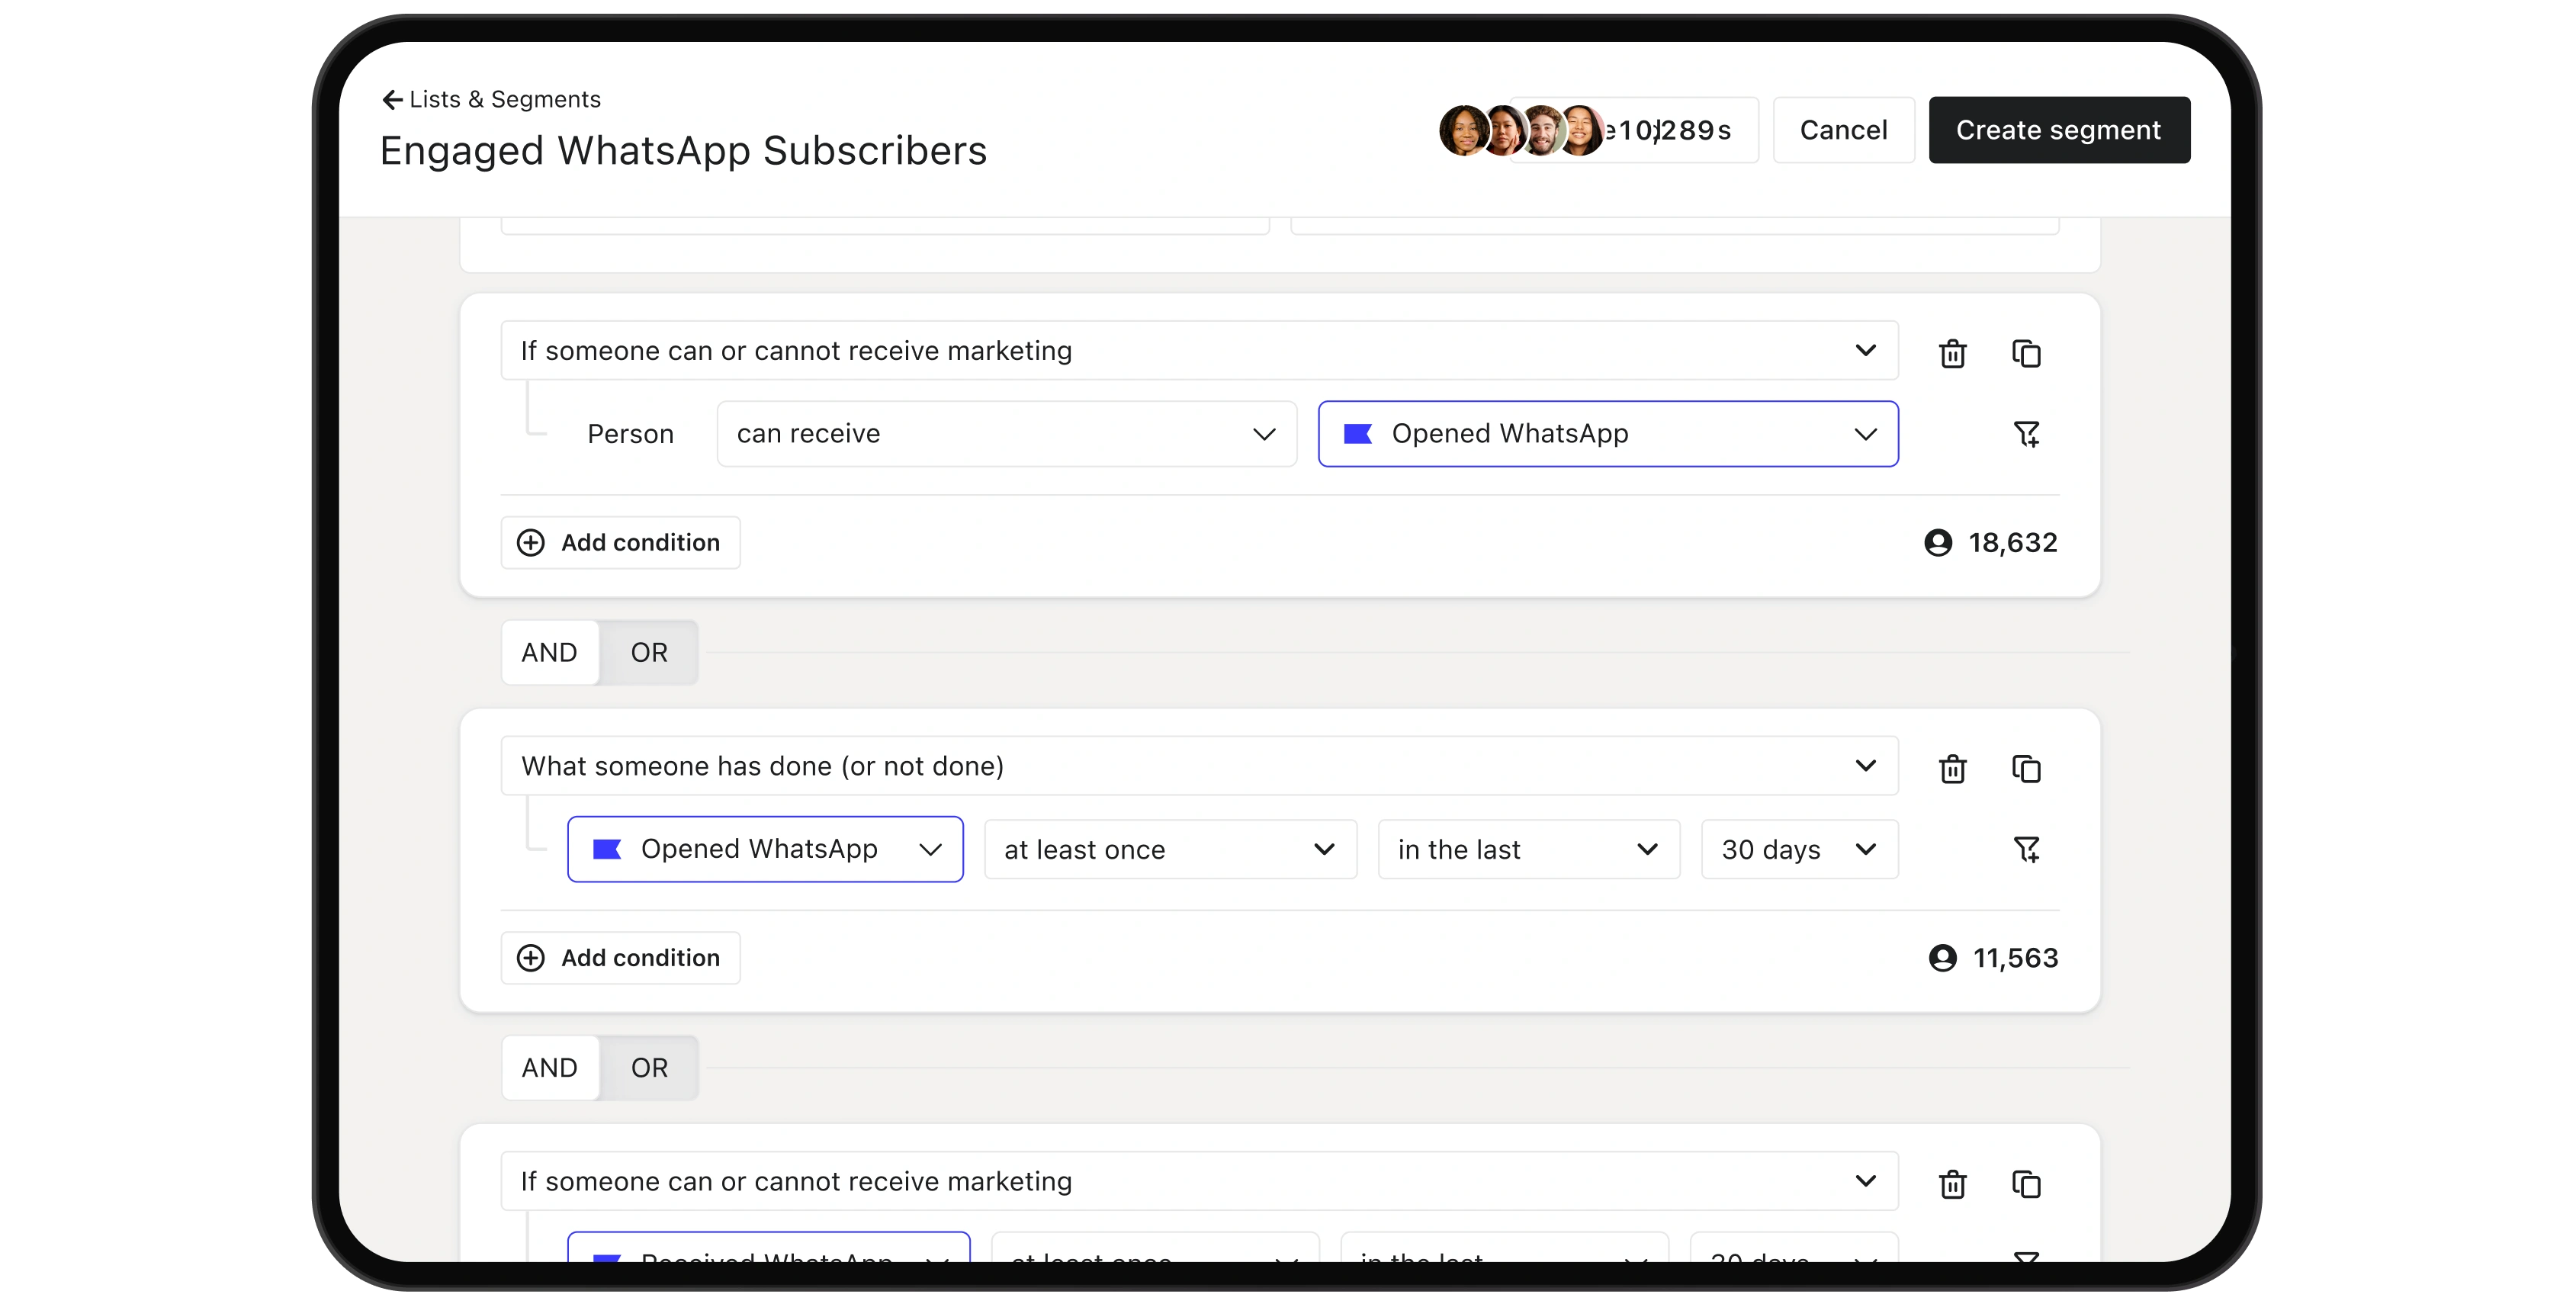The height and width of the screenshot is (1304, 2576).
Task: Open the 'at least once' dropdown
Action: [1170, 849]
